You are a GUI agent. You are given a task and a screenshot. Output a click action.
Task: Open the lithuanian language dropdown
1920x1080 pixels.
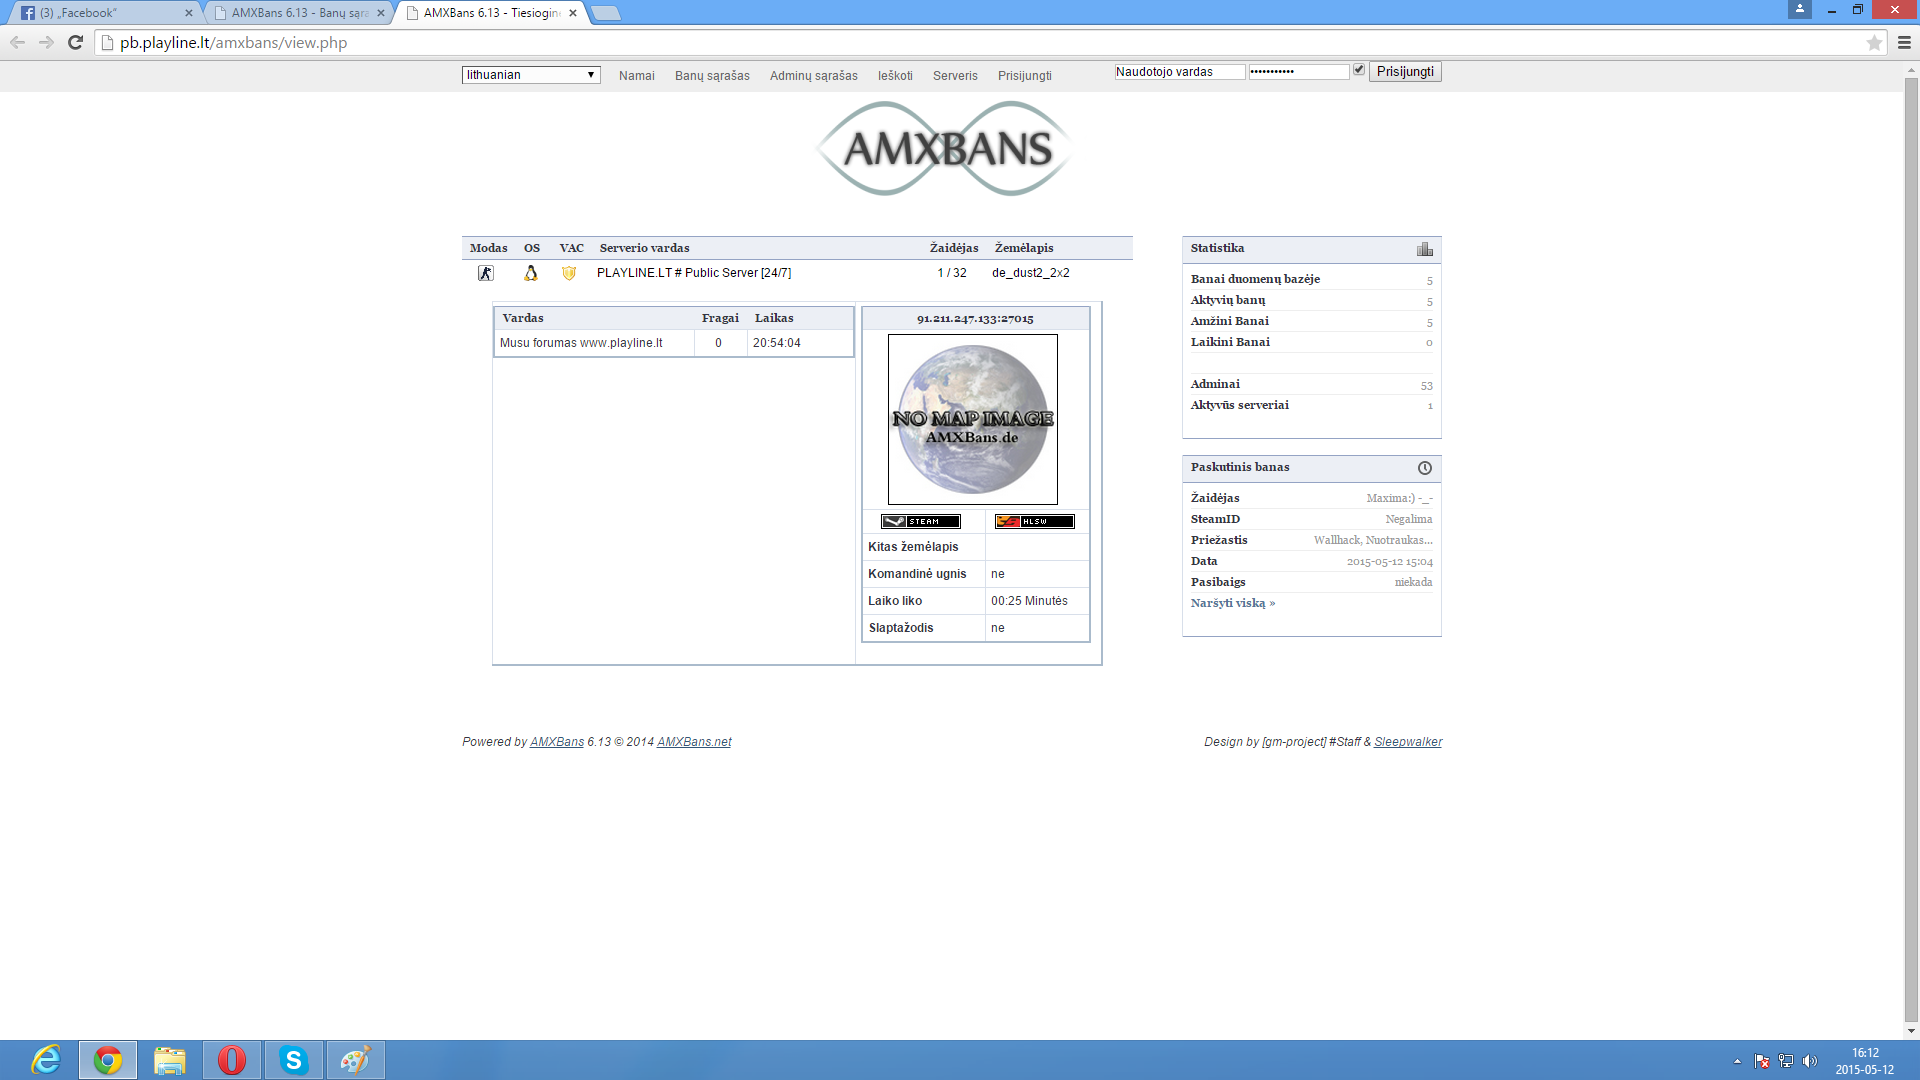point(531,75)
